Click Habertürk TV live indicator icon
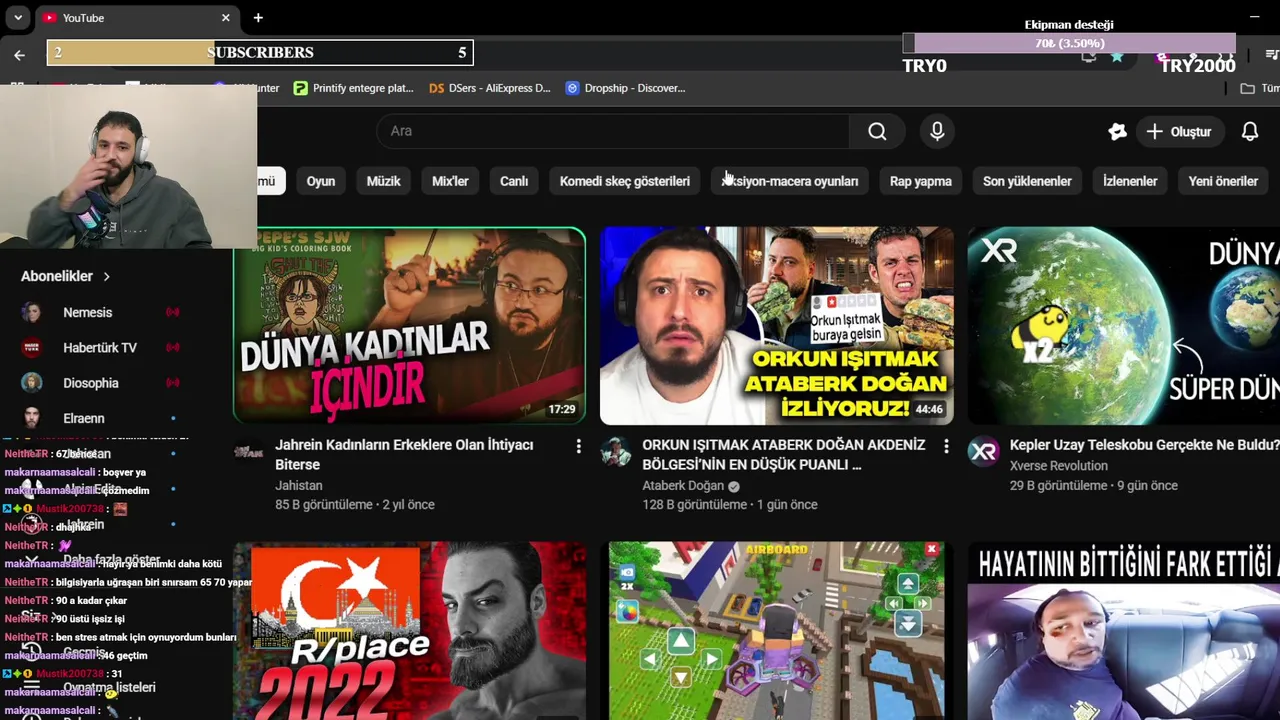The width and height of the screenshot is (1280, 720). 172,348
